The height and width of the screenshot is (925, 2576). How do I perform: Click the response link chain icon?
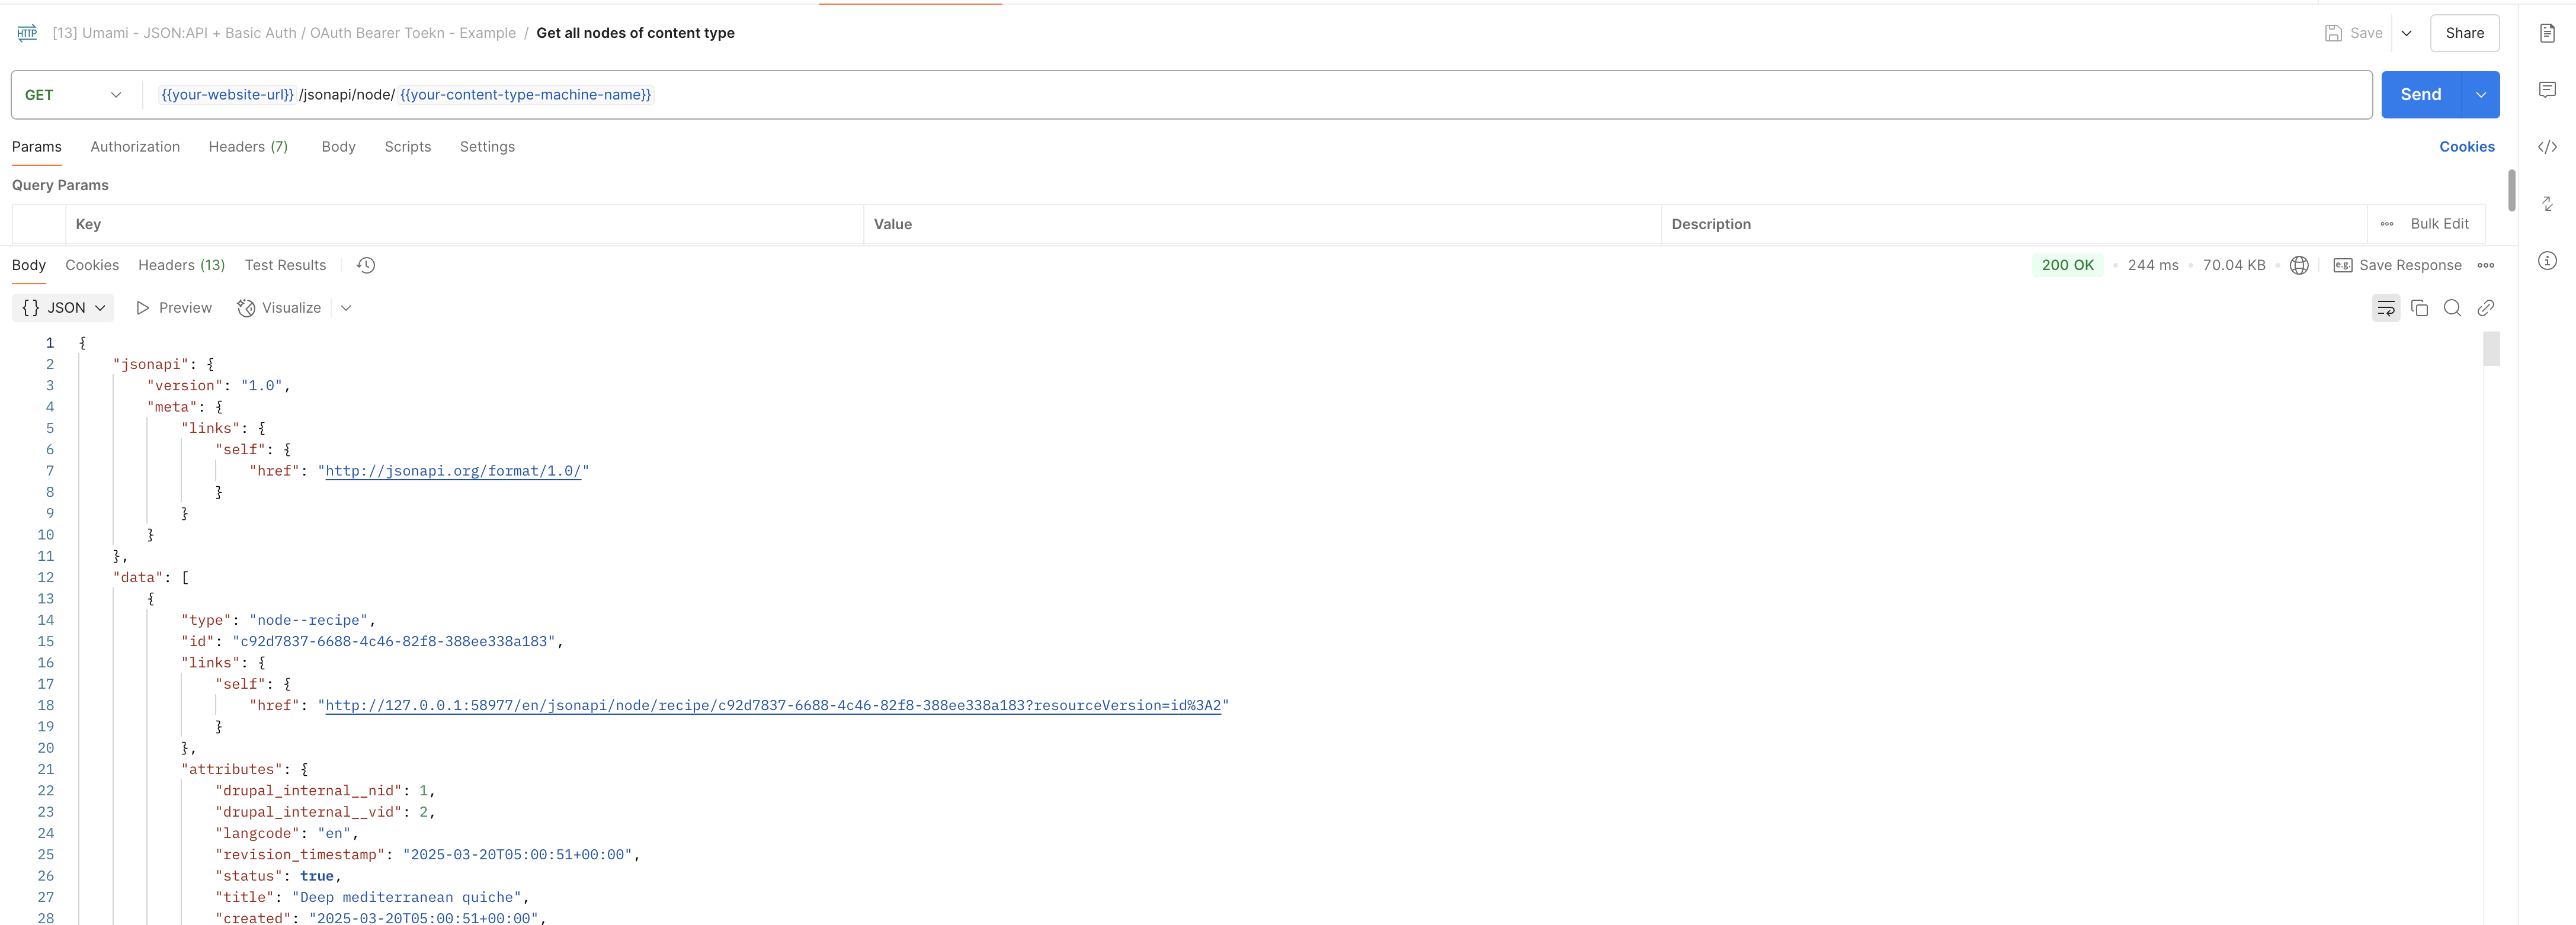2485,308
